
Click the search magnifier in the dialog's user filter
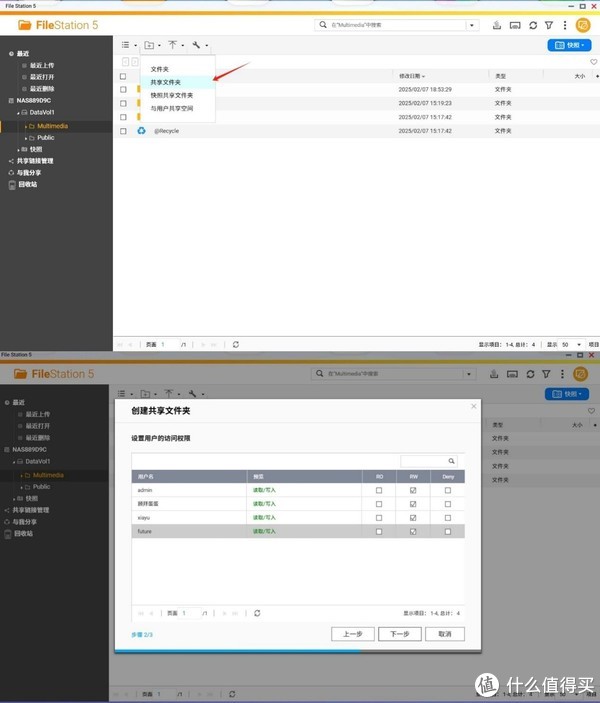pyautogui.click(x=451, y=461)
